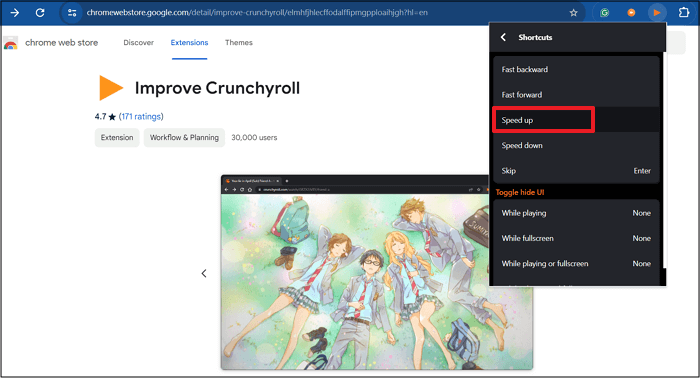700x378 pixels.
Task: Click the Shortcuts panel title
Action: 535,37
